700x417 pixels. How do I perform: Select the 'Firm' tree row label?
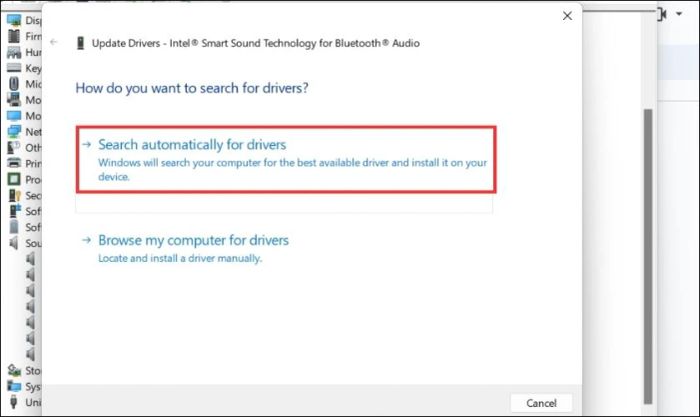33,36
